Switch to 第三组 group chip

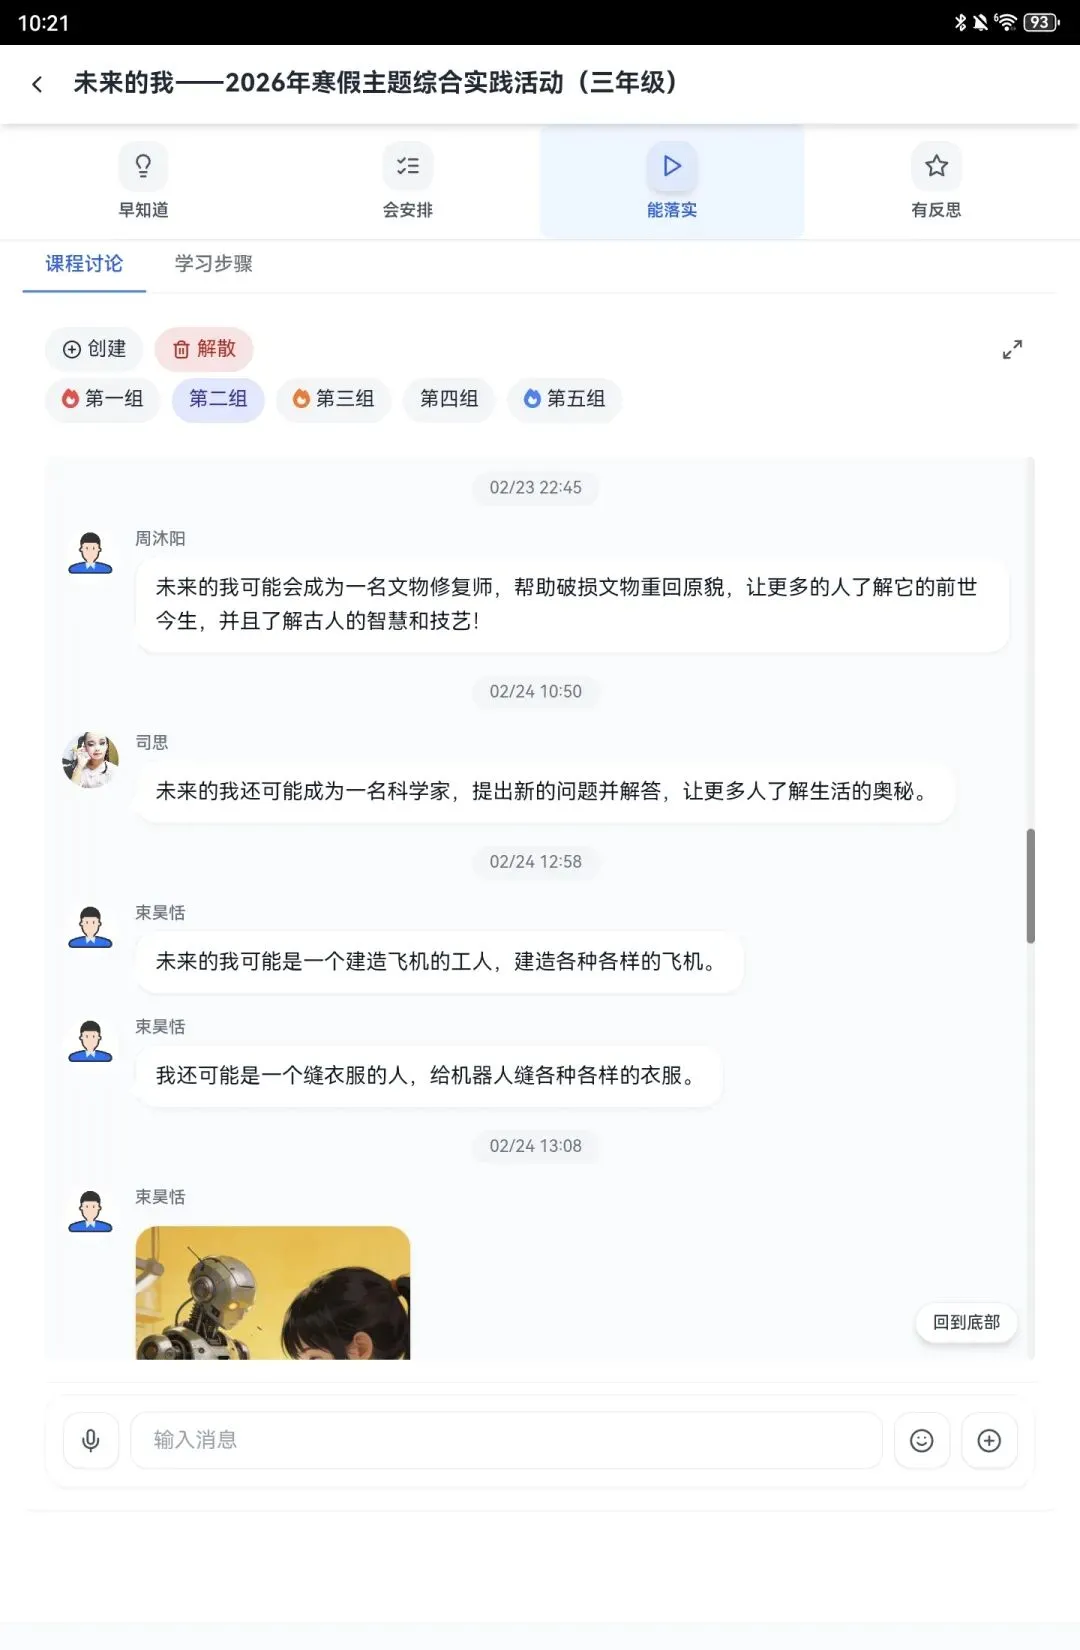pyautogui.click(x=333, y=399)
